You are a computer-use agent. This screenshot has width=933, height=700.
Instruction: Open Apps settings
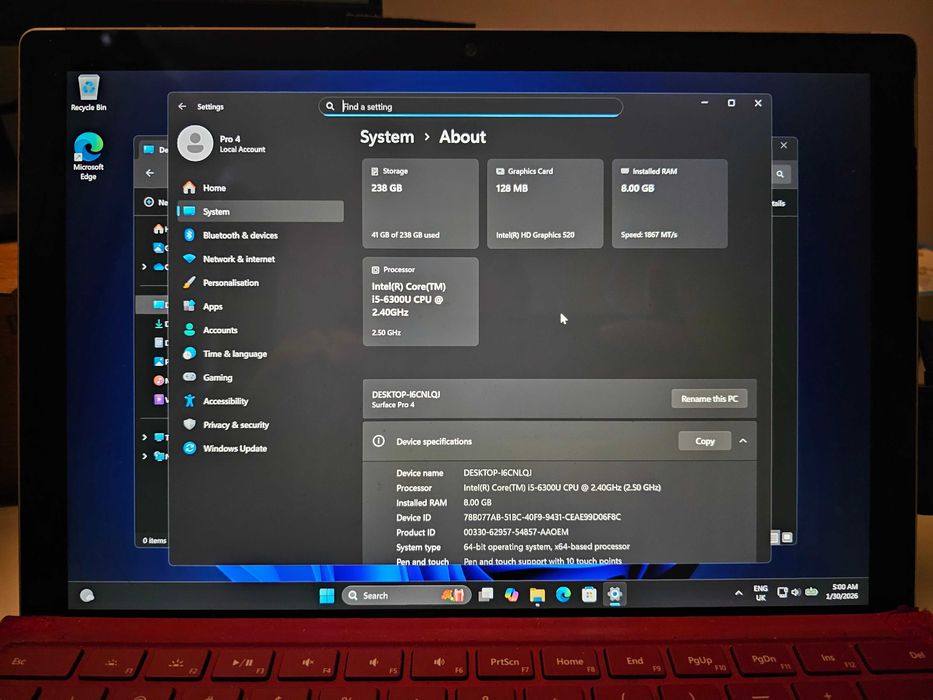pyautogui.click(x=261, y=307)
